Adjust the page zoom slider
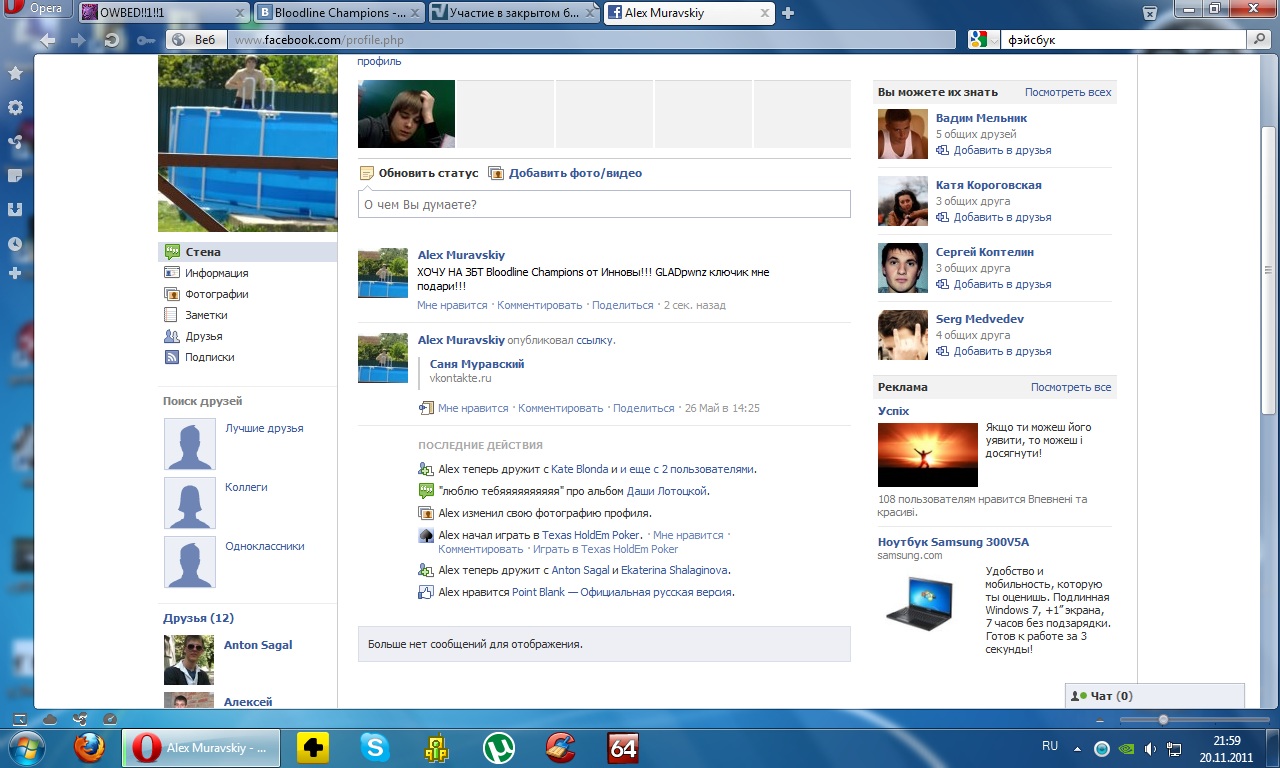 [x=1162, y=720]
